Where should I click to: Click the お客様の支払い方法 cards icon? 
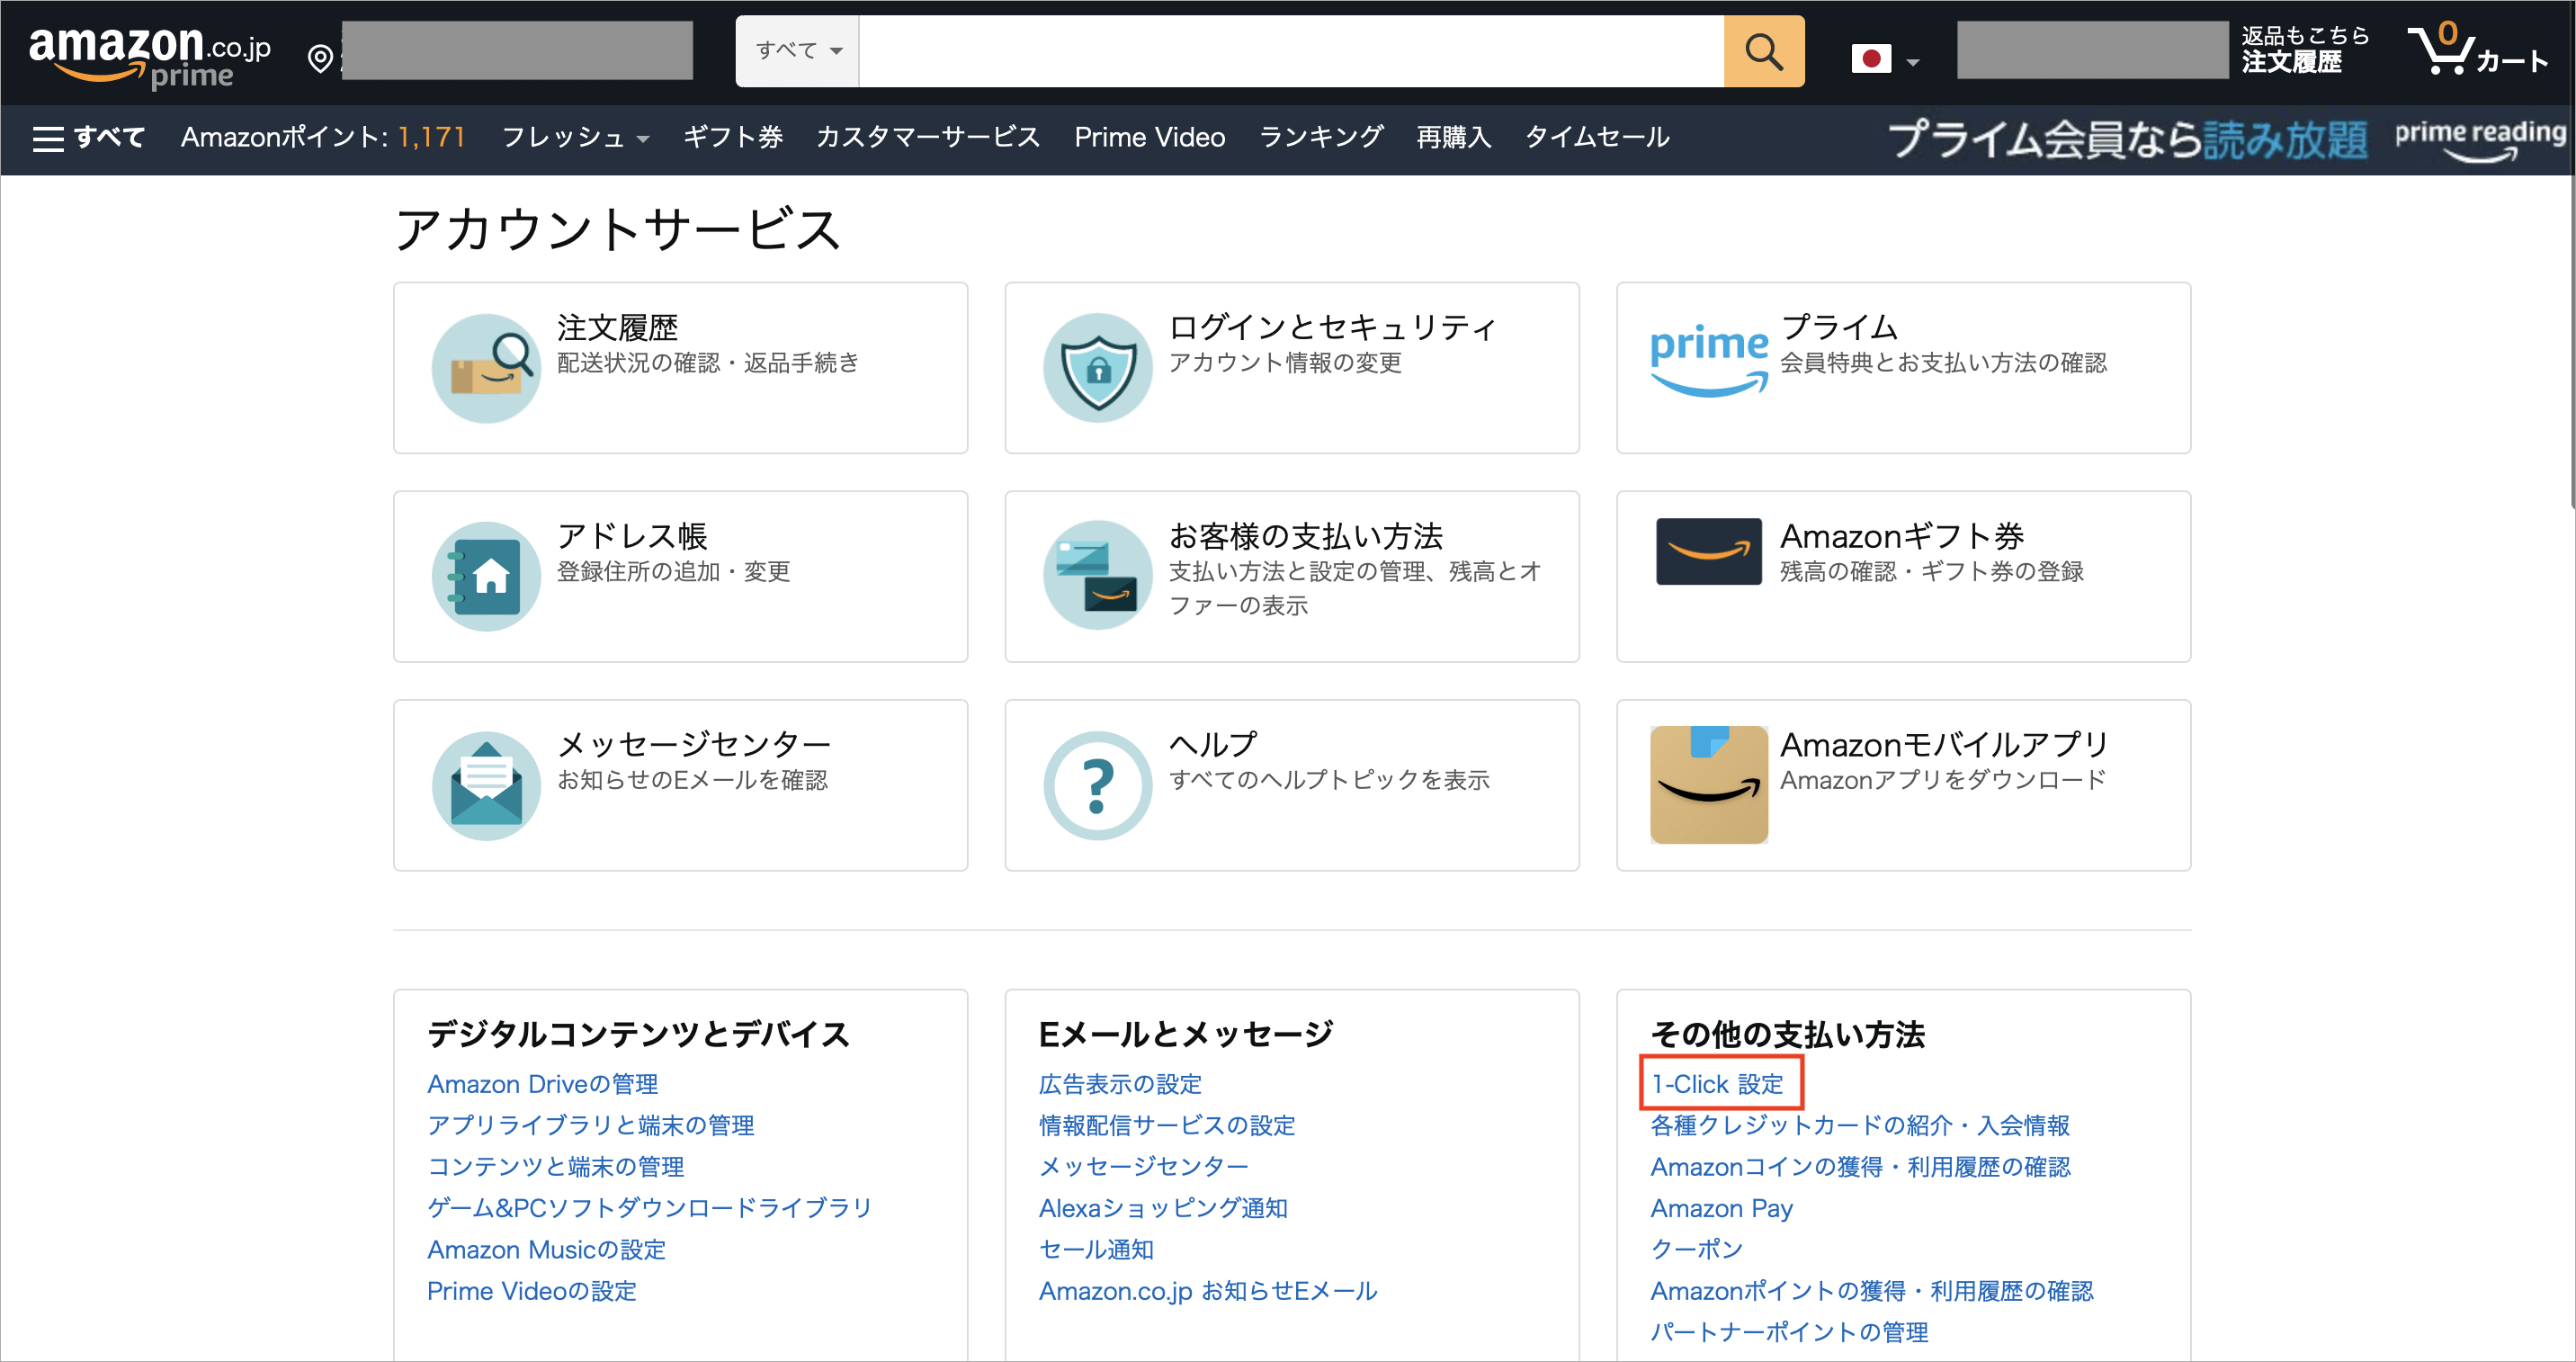1098,575
